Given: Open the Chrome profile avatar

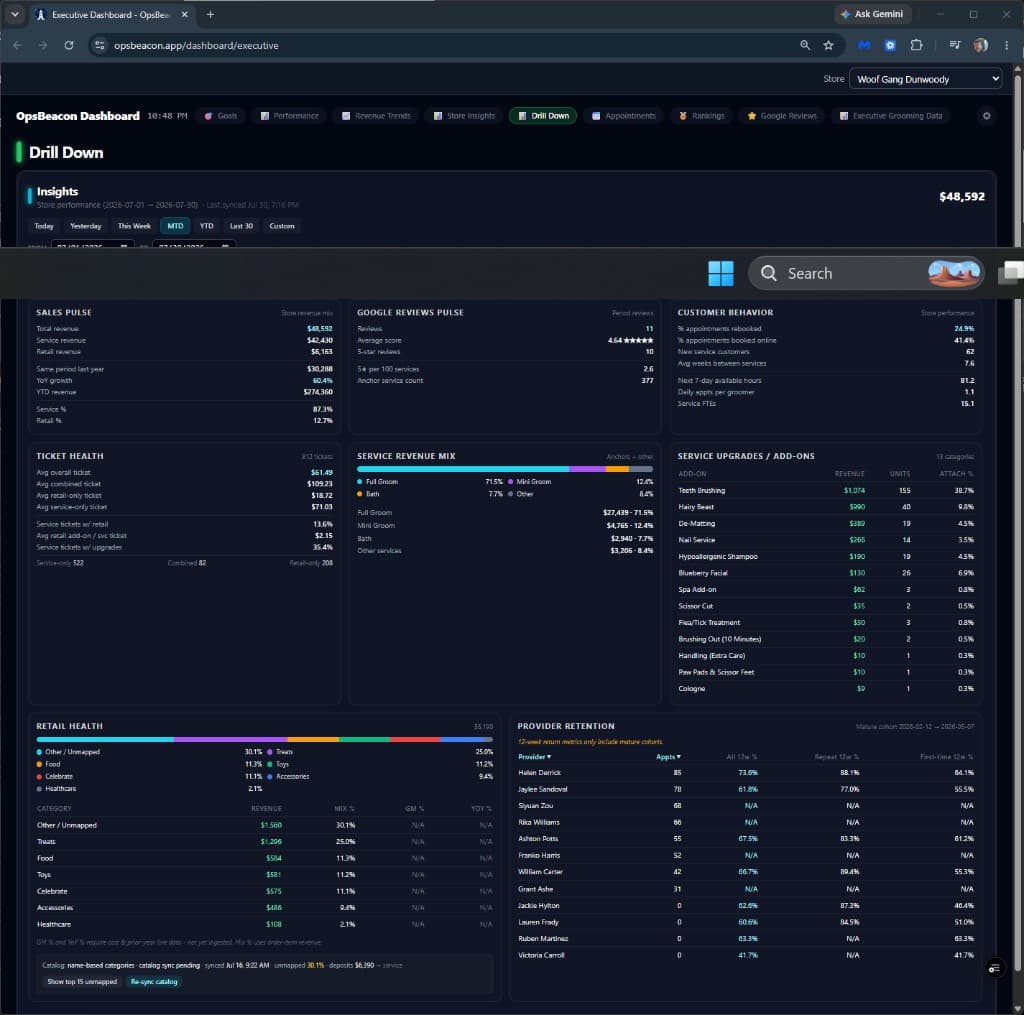Looking at the screenshot, I should click(x=980, y=45).
